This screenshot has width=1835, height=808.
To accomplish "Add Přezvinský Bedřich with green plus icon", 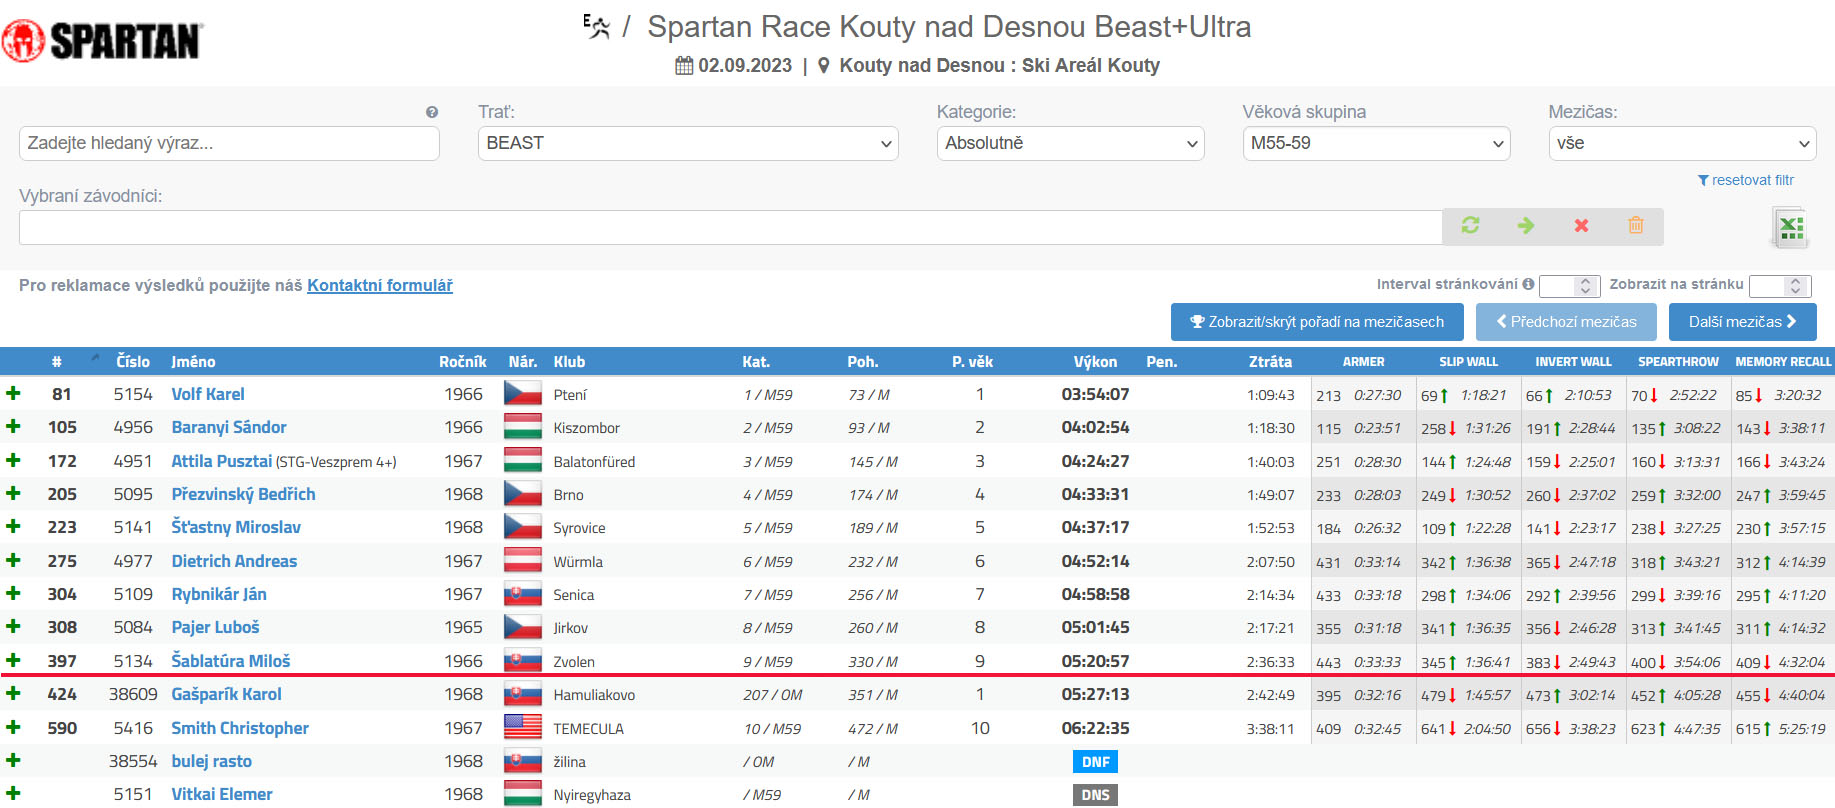I will point(13,493).
